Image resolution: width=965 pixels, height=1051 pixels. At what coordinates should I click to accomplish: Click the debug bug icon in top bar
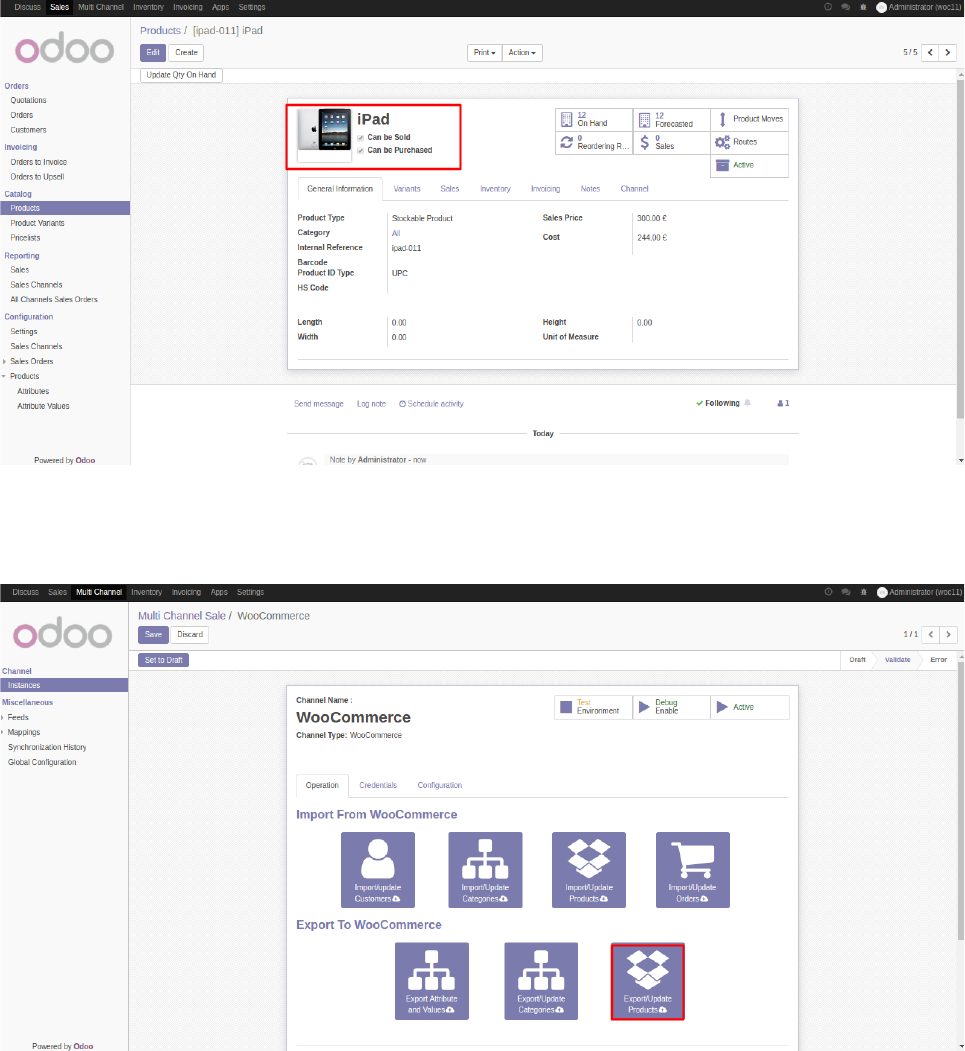863,7
